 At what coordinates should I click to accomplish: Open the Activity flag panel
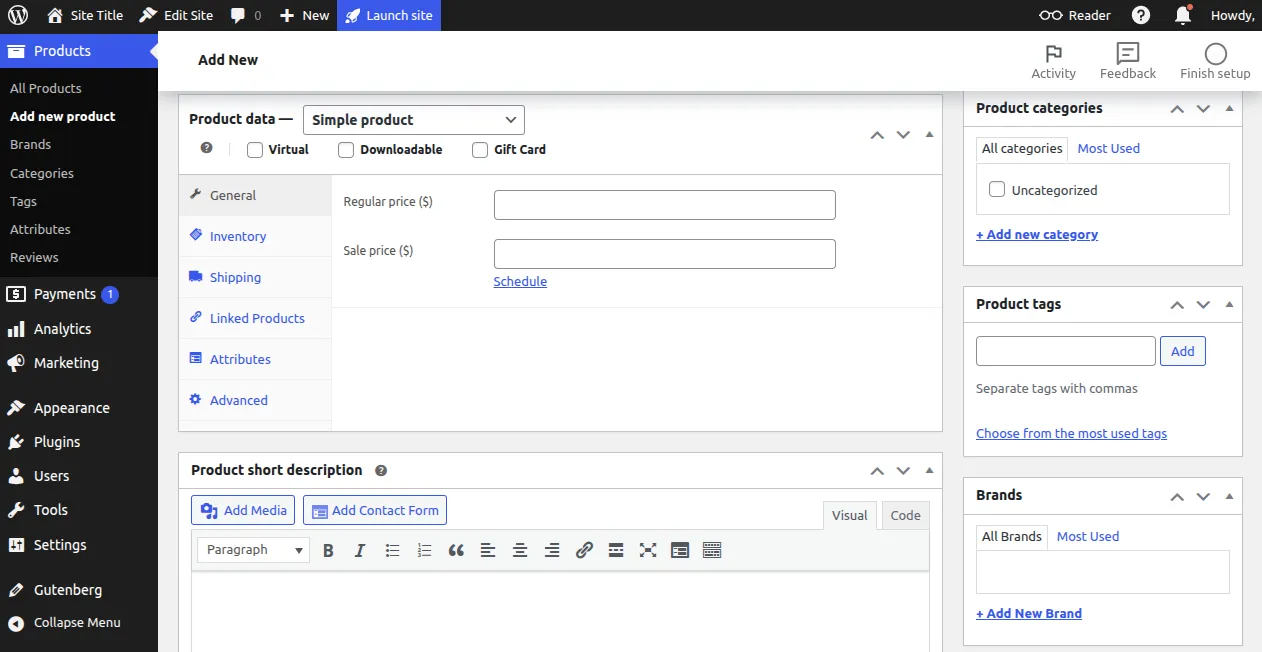[x=1053, y=61]
